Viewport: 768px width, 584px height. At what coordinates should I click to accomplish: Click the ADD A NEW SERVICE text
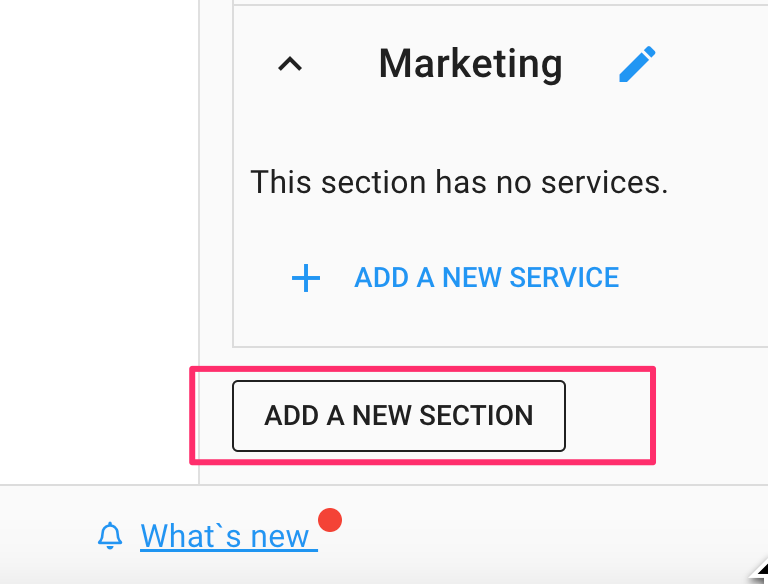pyautogui.click(x=486, y=277)
